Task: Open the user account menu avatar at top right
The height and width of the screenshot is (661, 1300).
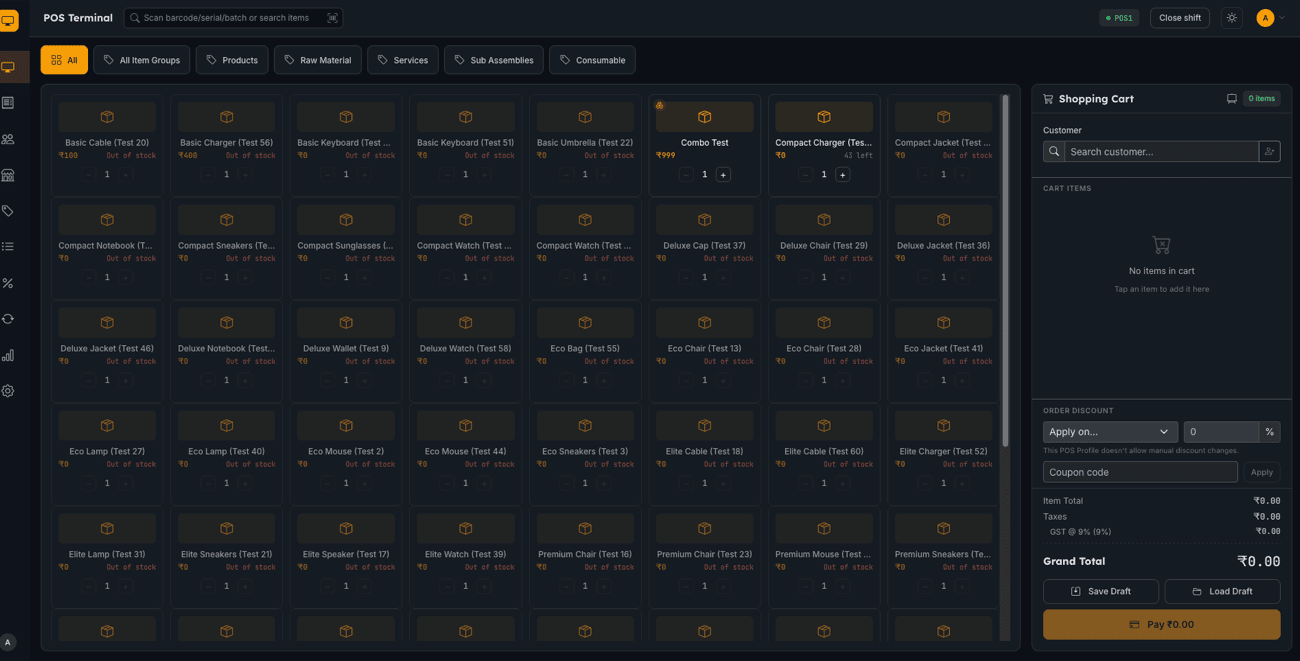Action: (x=1265, y=18)
